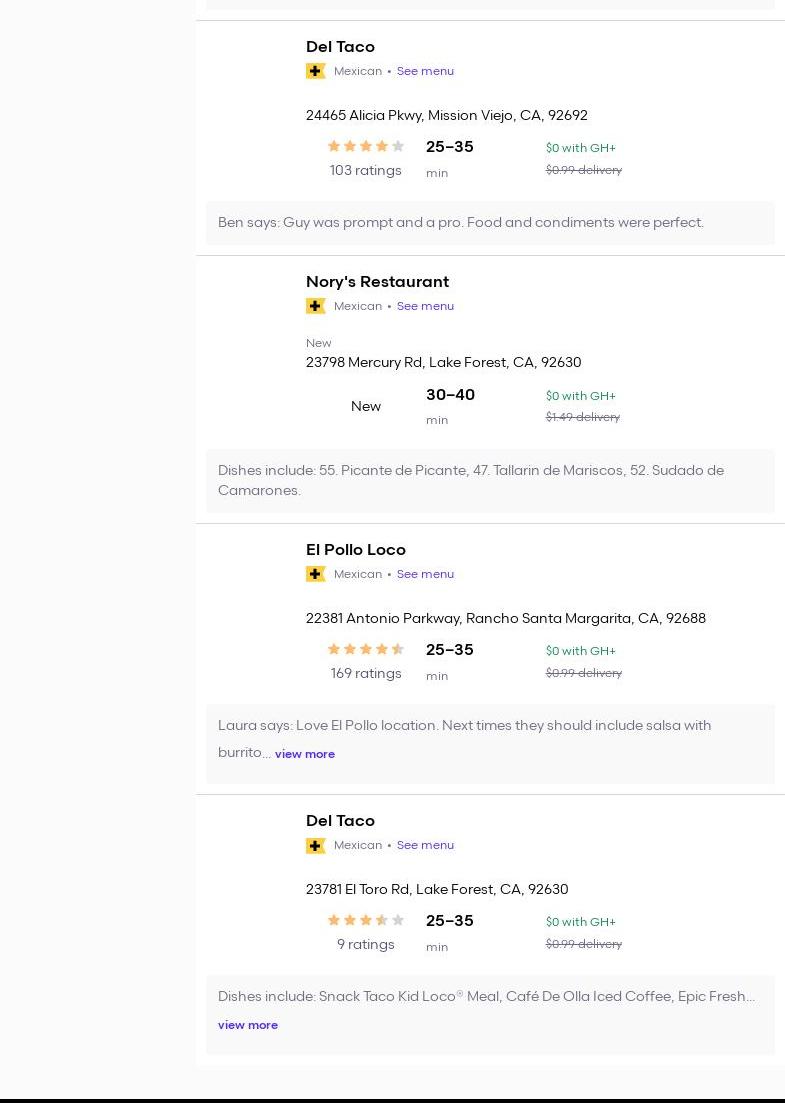Click the GH+ badge beside Nory's Restaurant
The width and height of the screenshot is (785, 1103).
coord(316,306)
